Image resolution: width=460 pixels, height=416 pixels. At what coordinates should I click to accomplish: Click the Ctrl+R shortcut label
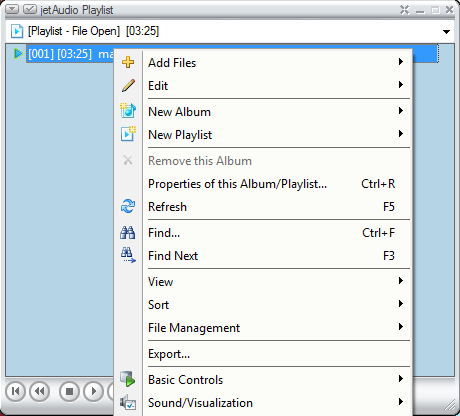378,184
